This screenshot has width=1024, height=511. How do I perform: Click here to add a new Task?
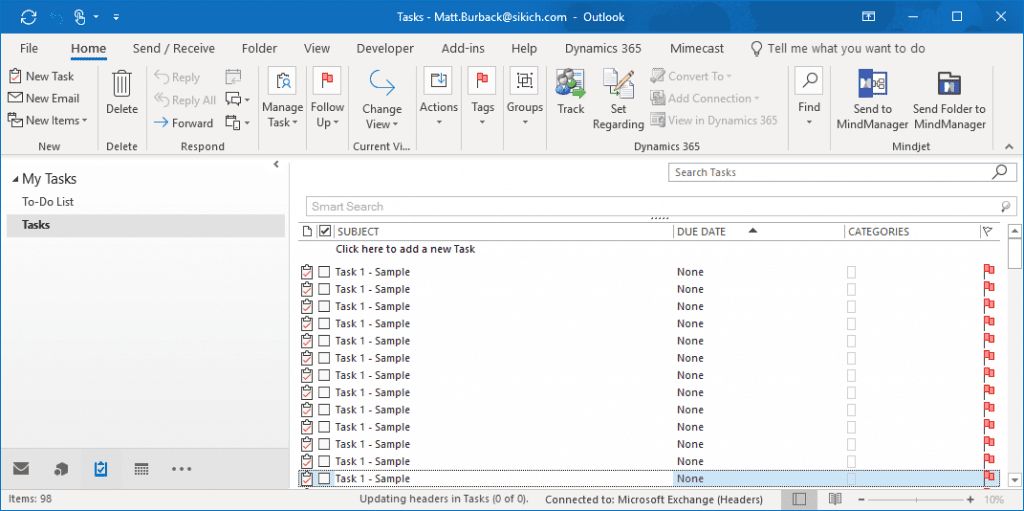tap(405, 249)
